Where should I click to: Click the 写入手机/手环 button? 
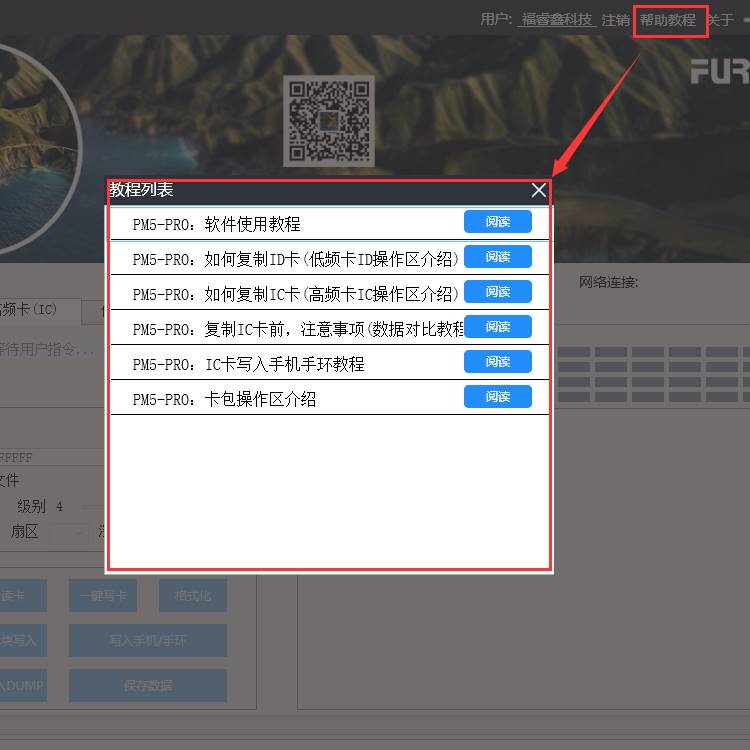tap(148, 640)
